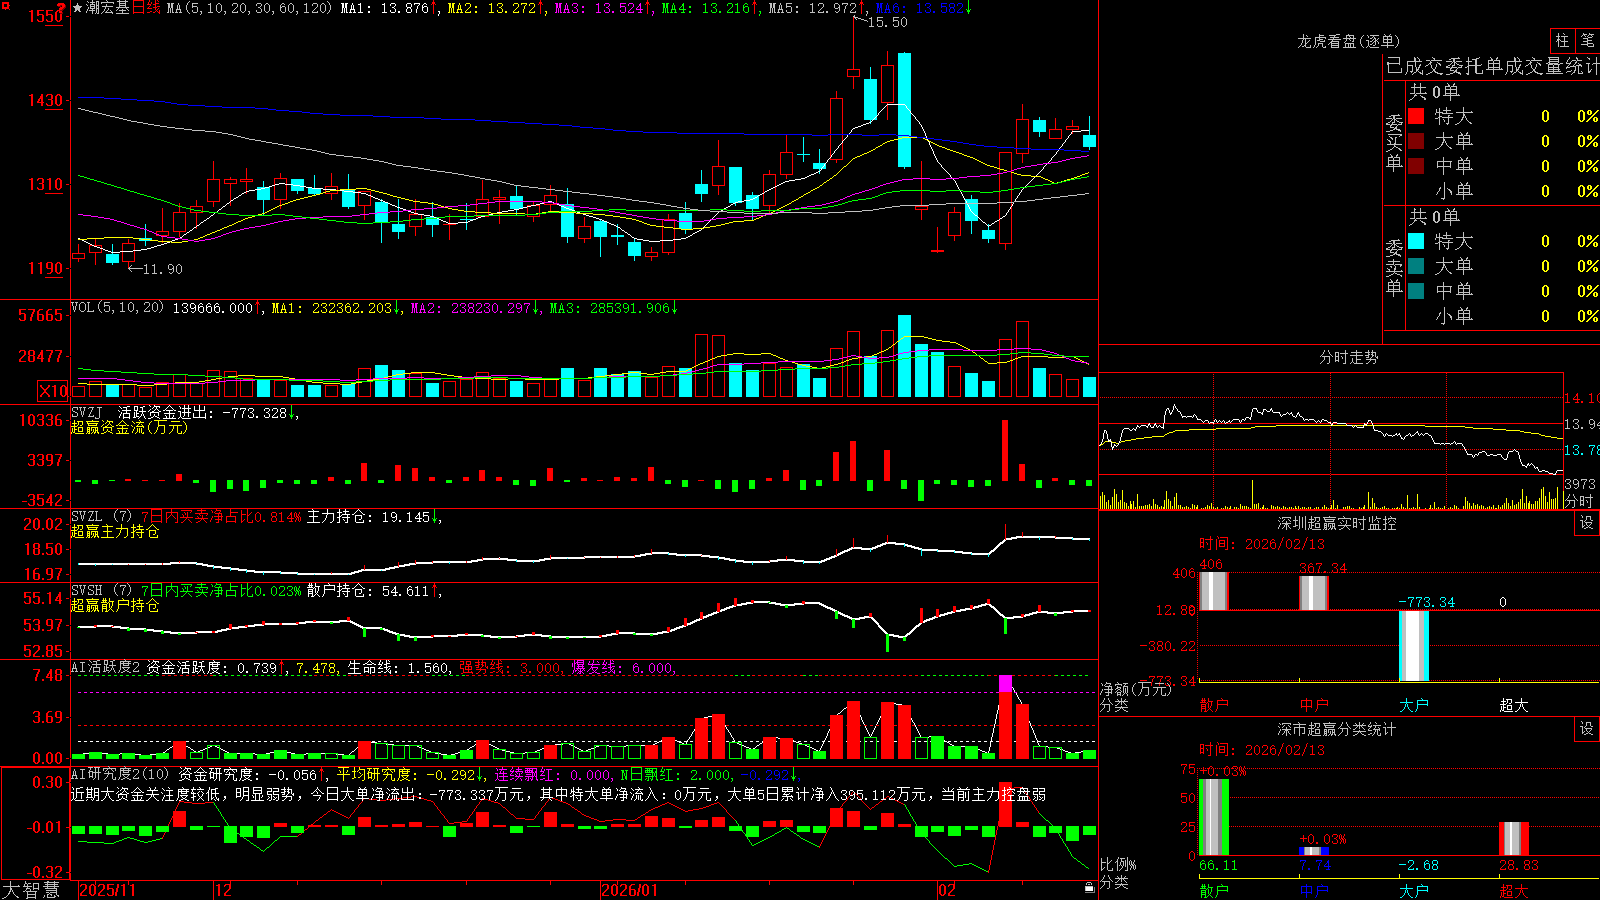Select the 2025/11 date marker on timeline

pyautogui.click(x=107, y=890)
